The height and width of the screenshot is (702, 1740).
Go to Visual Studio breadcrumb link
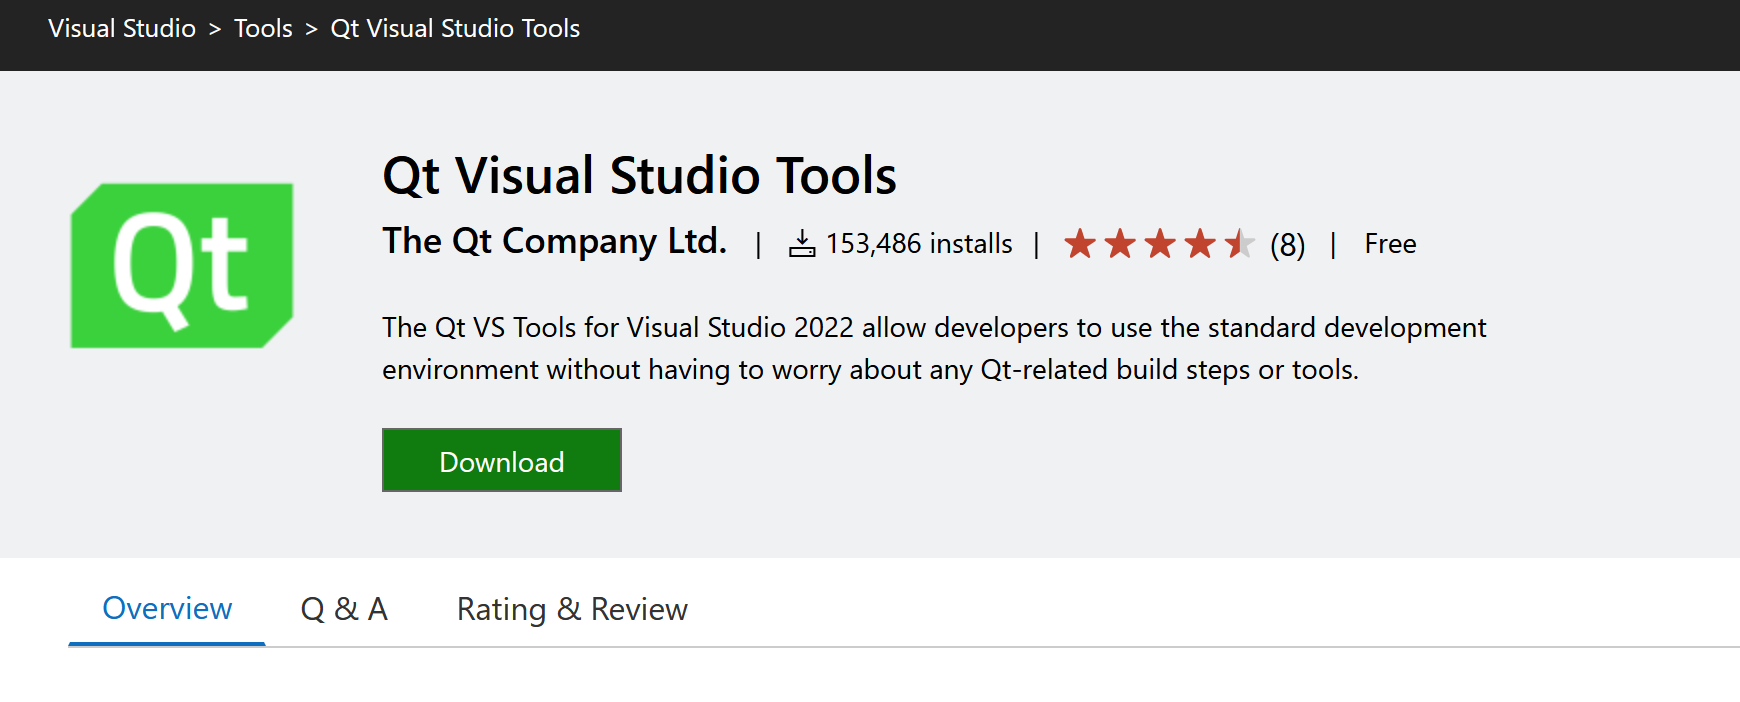click(x=122, y=28)
